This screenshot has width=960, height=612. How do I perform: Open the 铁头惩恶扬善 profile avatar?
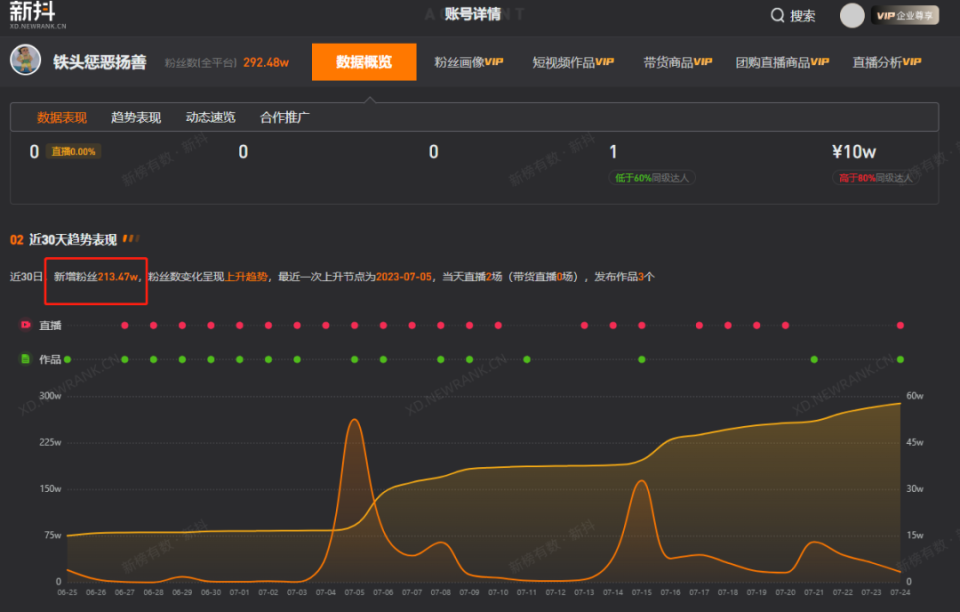[x=25, y=61]
